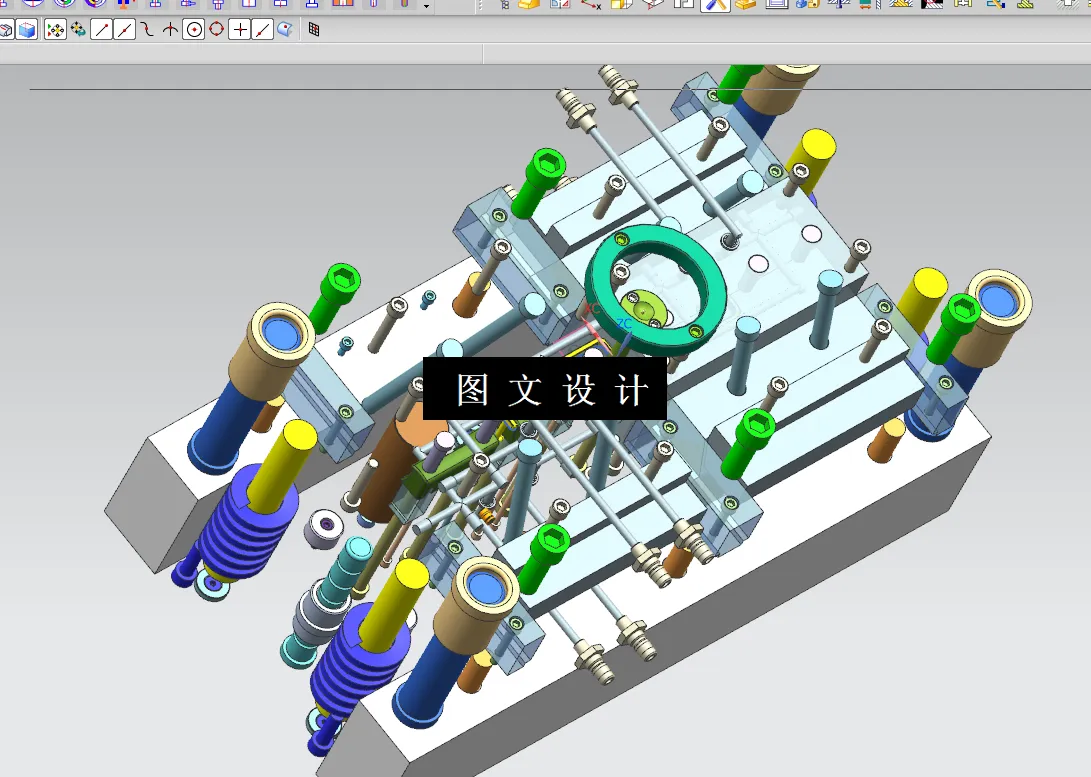Click the grid snap icon
Viewport: 1091px width, 777px height.
[312, 29]
